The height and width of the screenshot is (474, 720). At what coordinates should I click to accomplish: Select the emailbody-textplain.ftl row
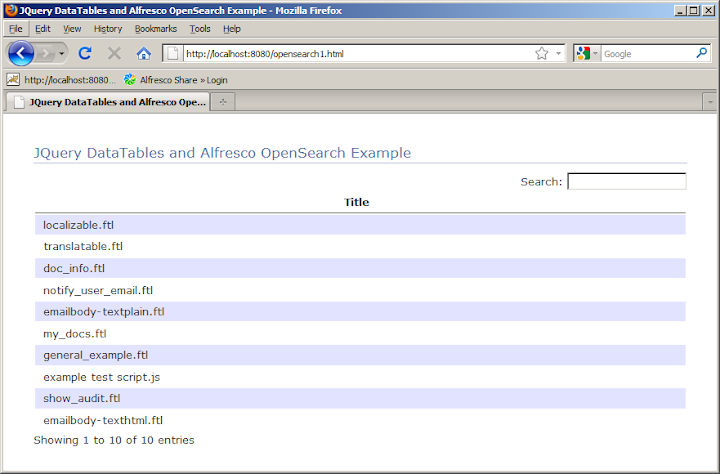[360, 311]
